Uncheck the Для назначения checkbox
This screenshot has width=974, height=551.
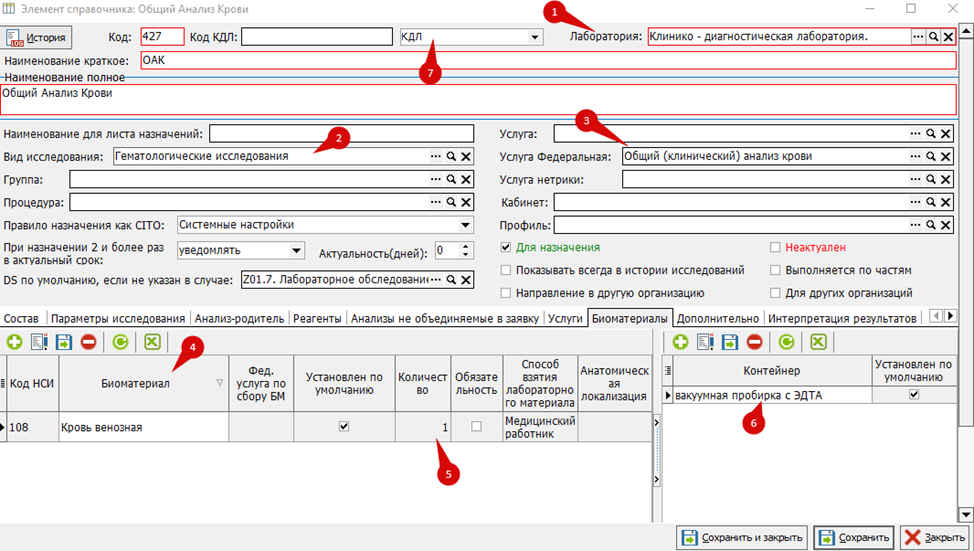click(x=506, y=247)
